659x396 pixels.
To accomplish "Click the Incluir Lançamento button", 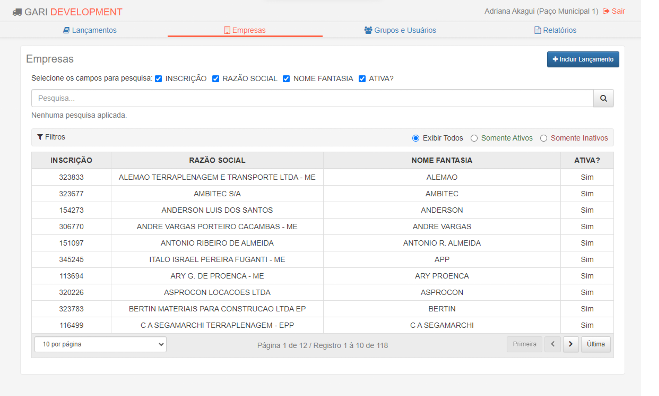I will point(583,59).
